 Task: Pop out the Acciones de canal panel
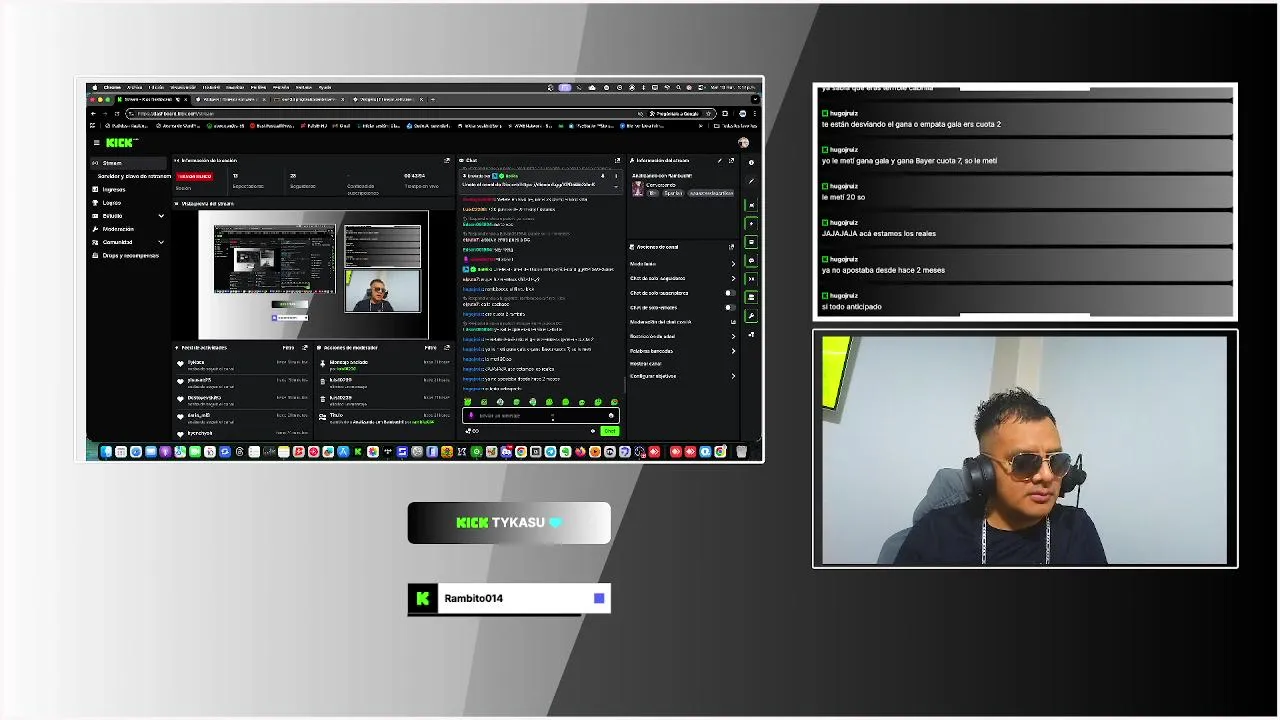pos(731,247)
